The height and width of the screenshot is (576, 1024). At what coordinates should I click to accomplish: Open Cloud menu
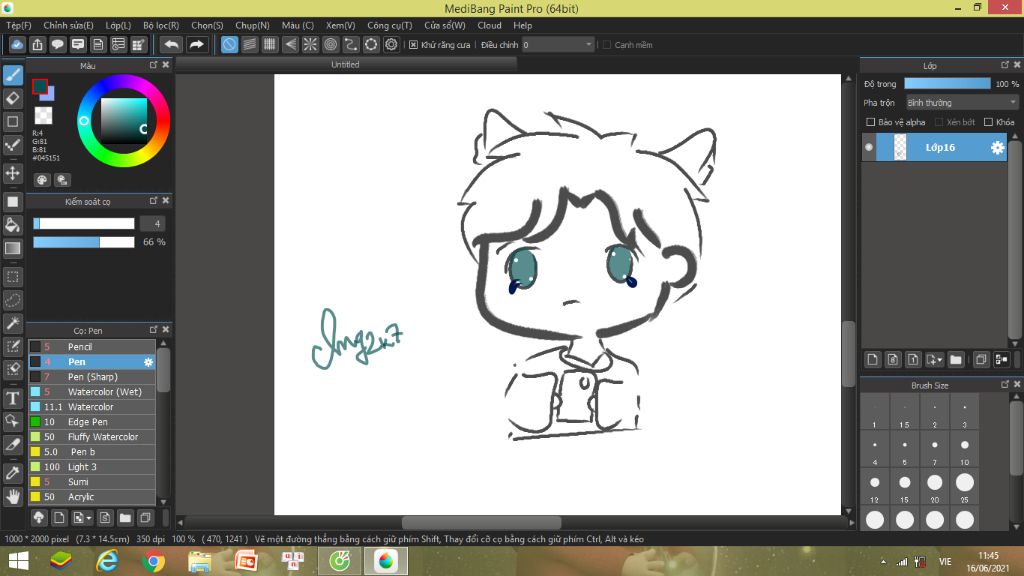pos(489,25)
